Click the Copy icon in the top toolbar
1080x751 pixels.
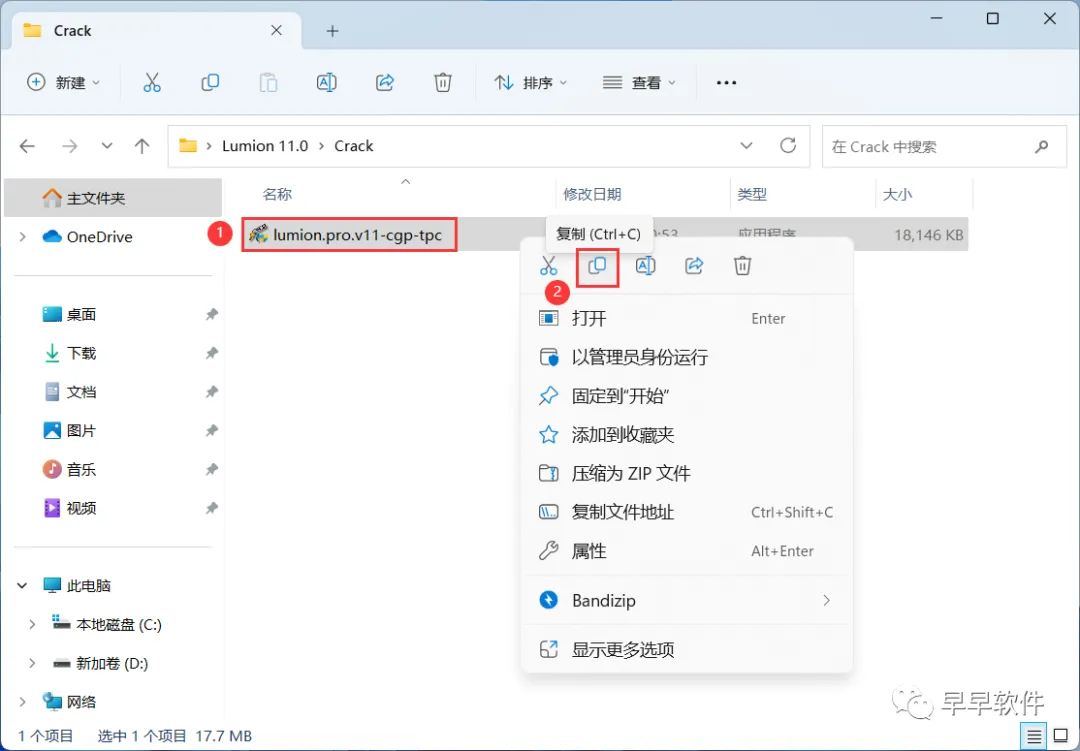click(x=210, y=83)
